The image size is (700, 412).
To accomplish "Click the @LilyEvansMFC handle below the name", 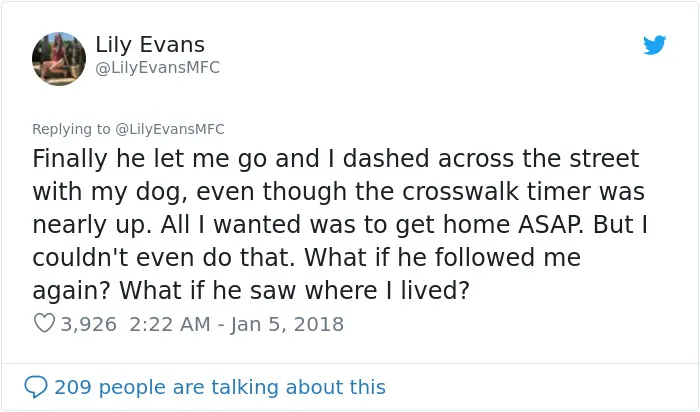I will 158,67.
